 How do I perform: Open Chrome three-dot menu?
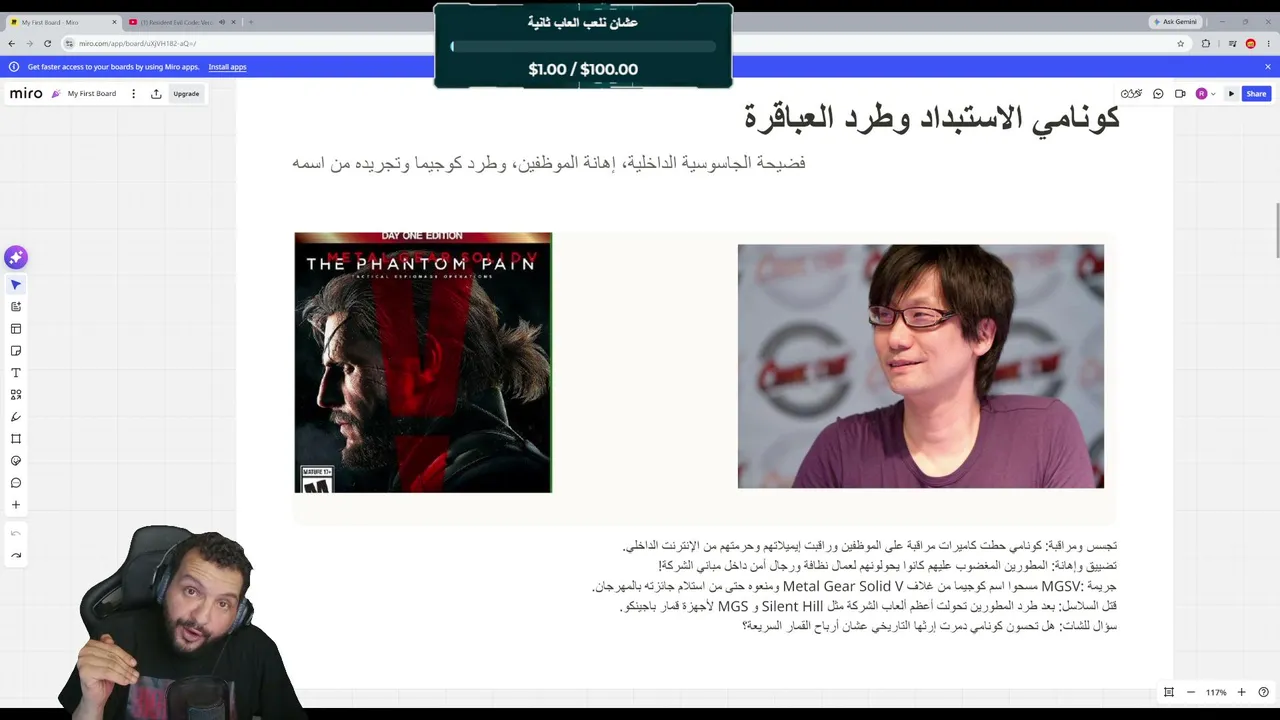click(1268, 44)
